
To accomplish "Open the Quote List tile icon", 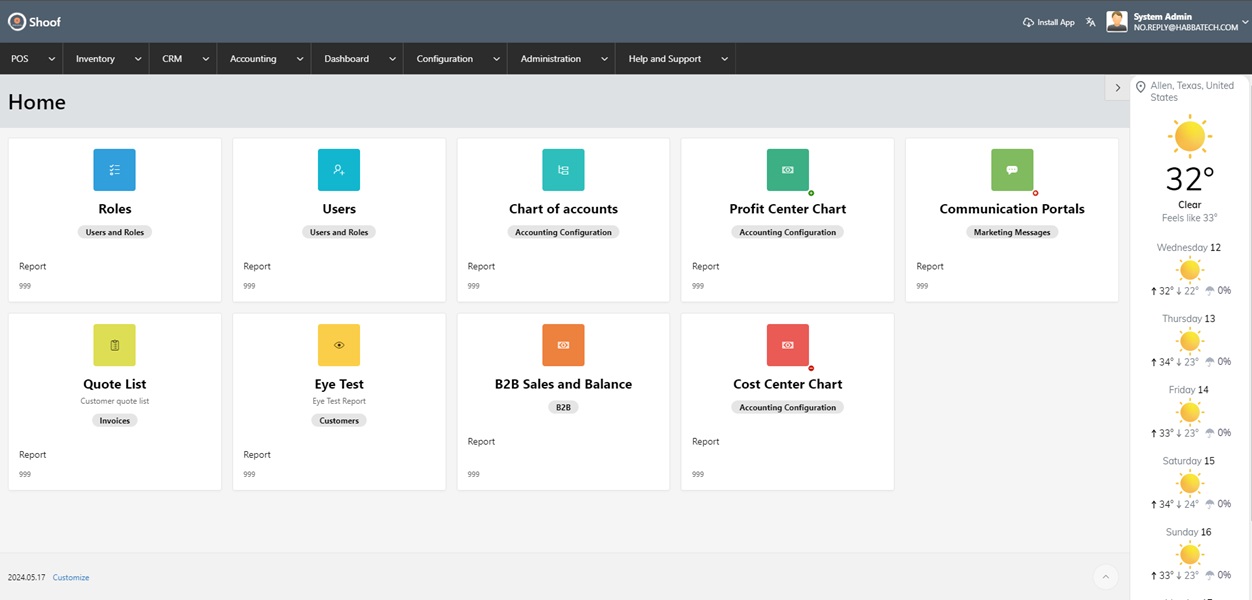I will click(114, 345).
